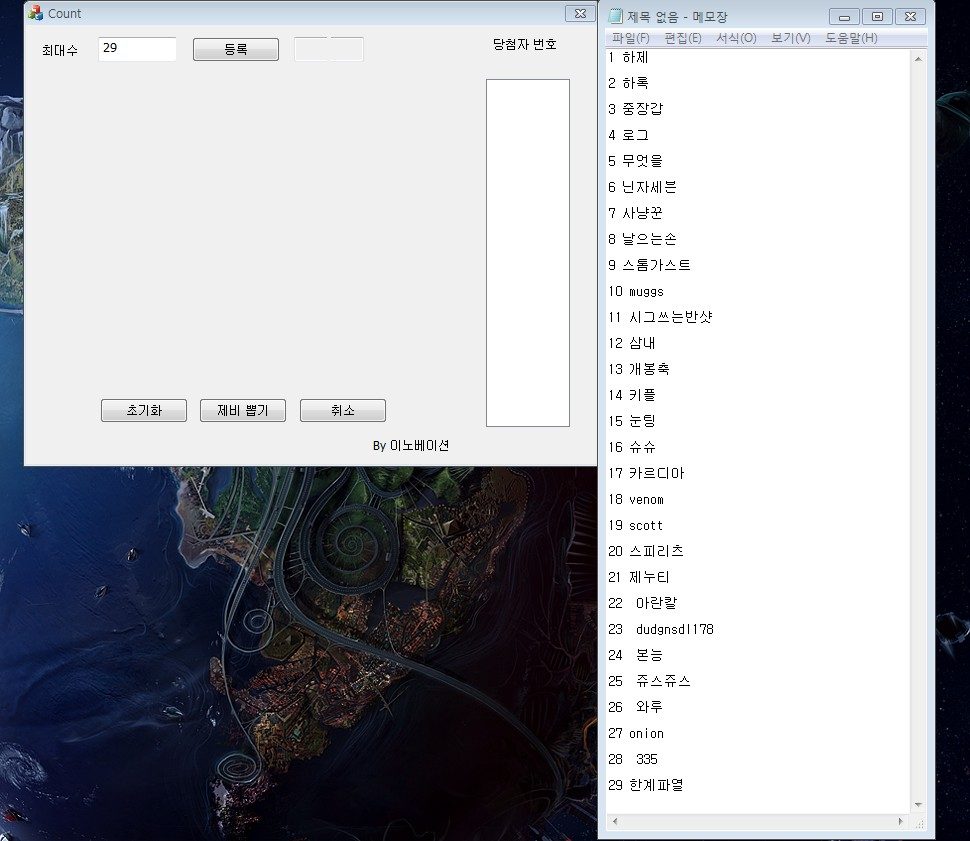Click the 당첨자 번호 list box
The image size is (970, 841).
pyautogui.click(x=528, y=252)
